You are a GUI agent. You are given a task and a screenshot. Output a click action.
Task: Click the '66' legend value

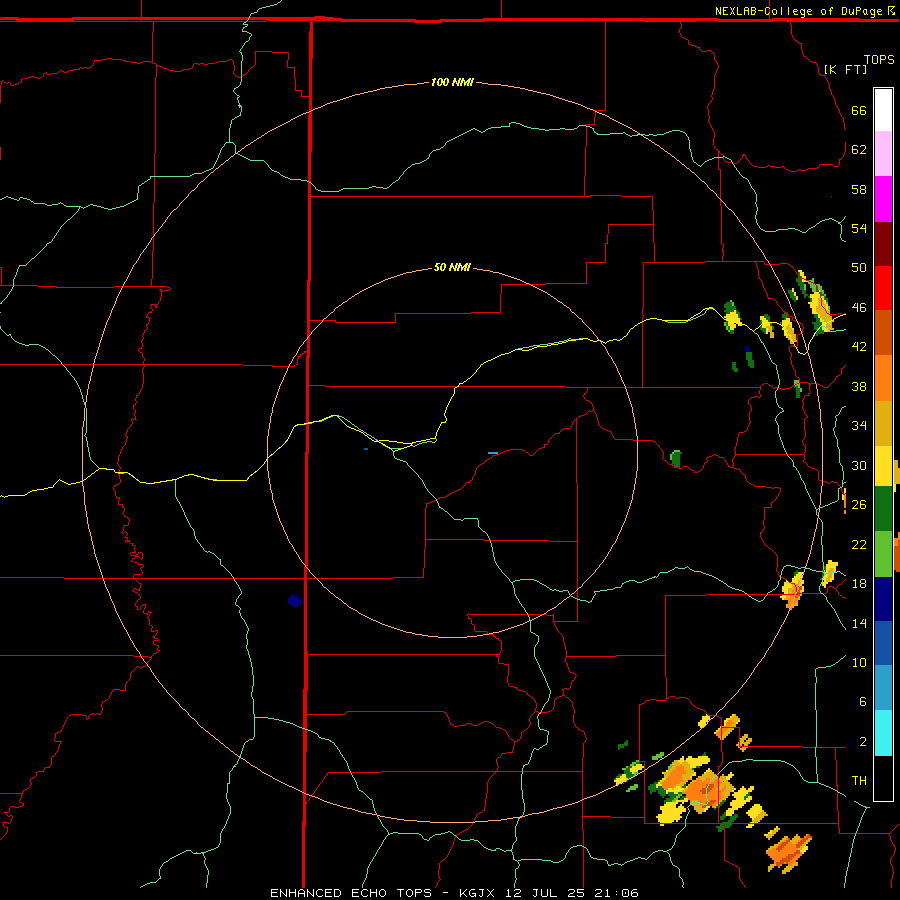pos(859,110)
